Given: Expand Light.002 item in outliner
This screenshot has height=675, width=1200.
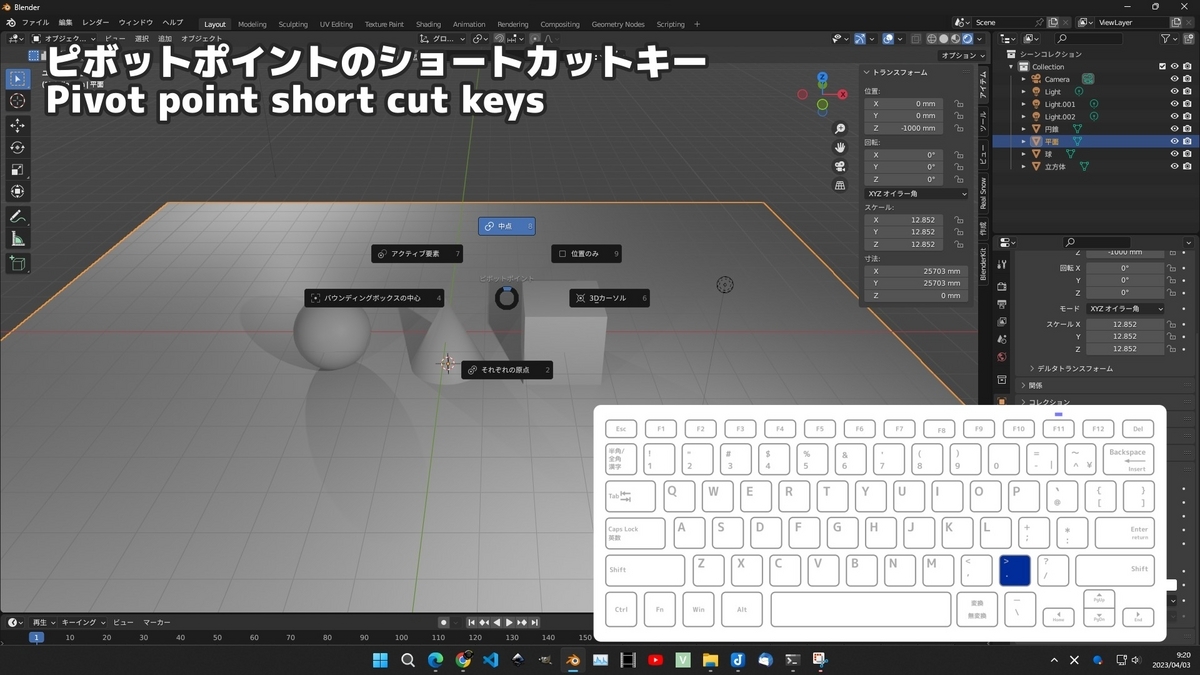Looking at the screenshot, I should coord(1024,117).
